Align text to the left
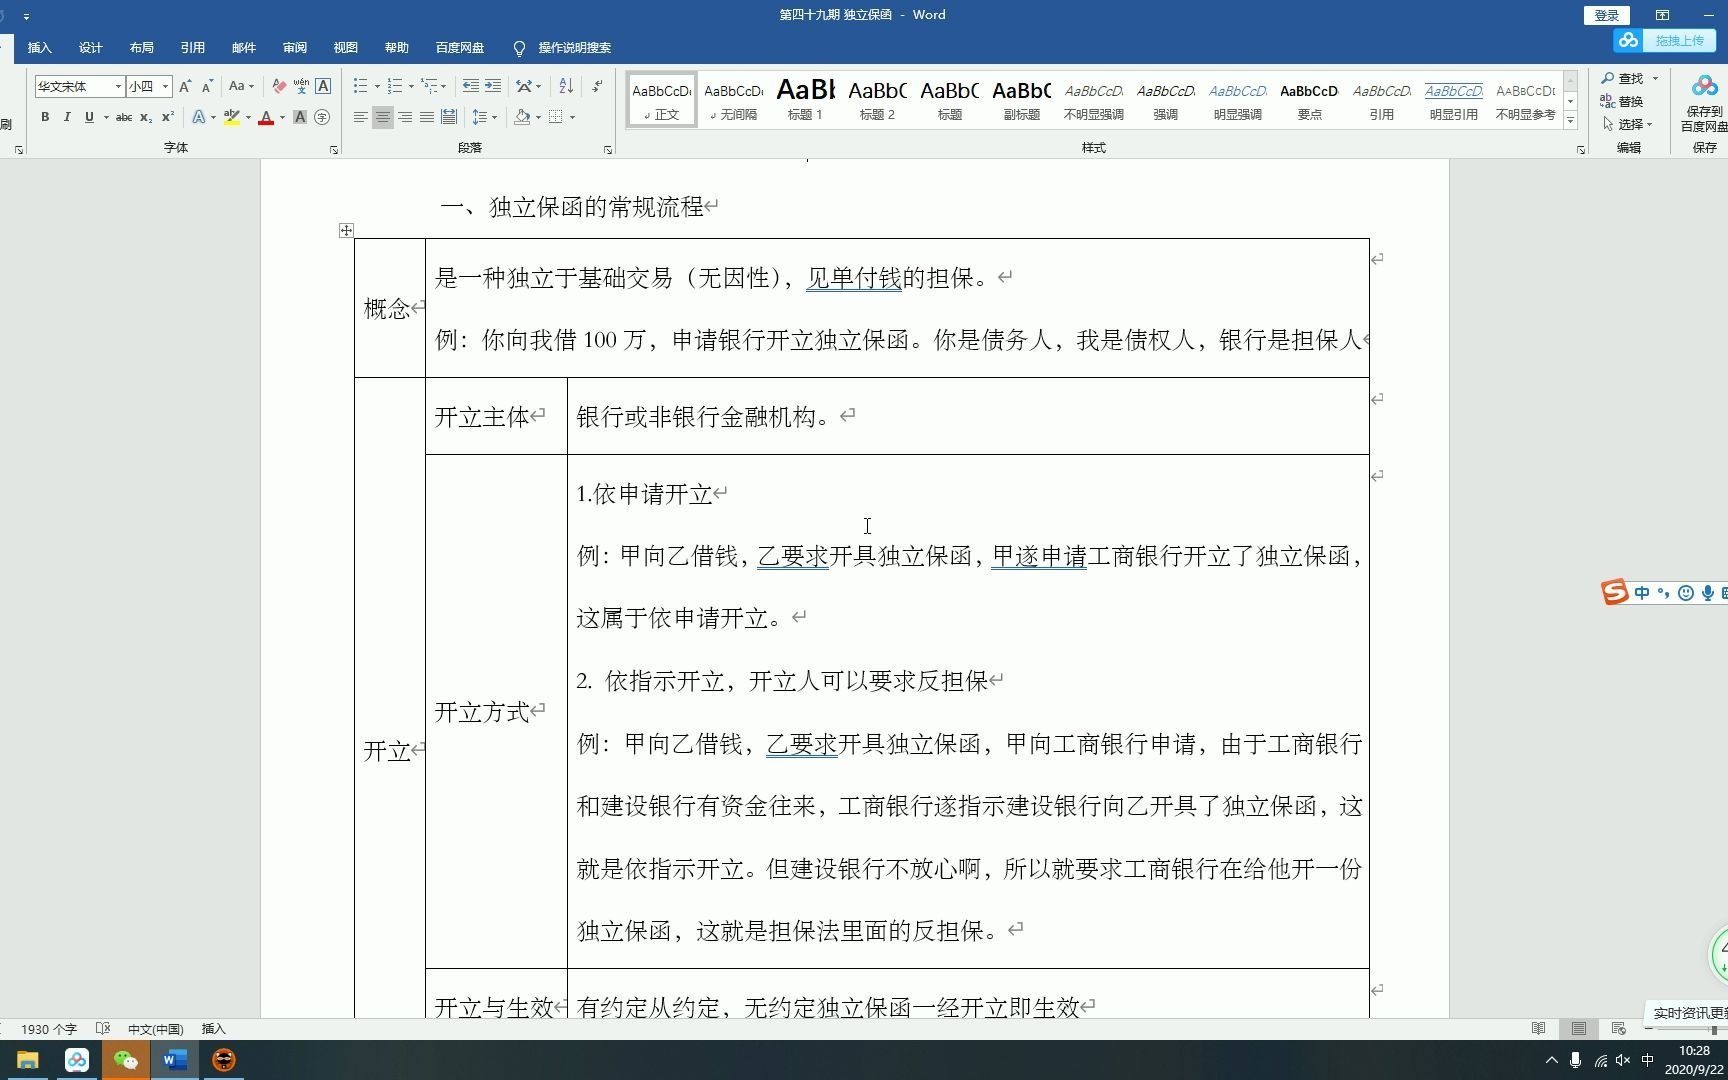This screenshot has width=1728, height=1080. [361, 117]
